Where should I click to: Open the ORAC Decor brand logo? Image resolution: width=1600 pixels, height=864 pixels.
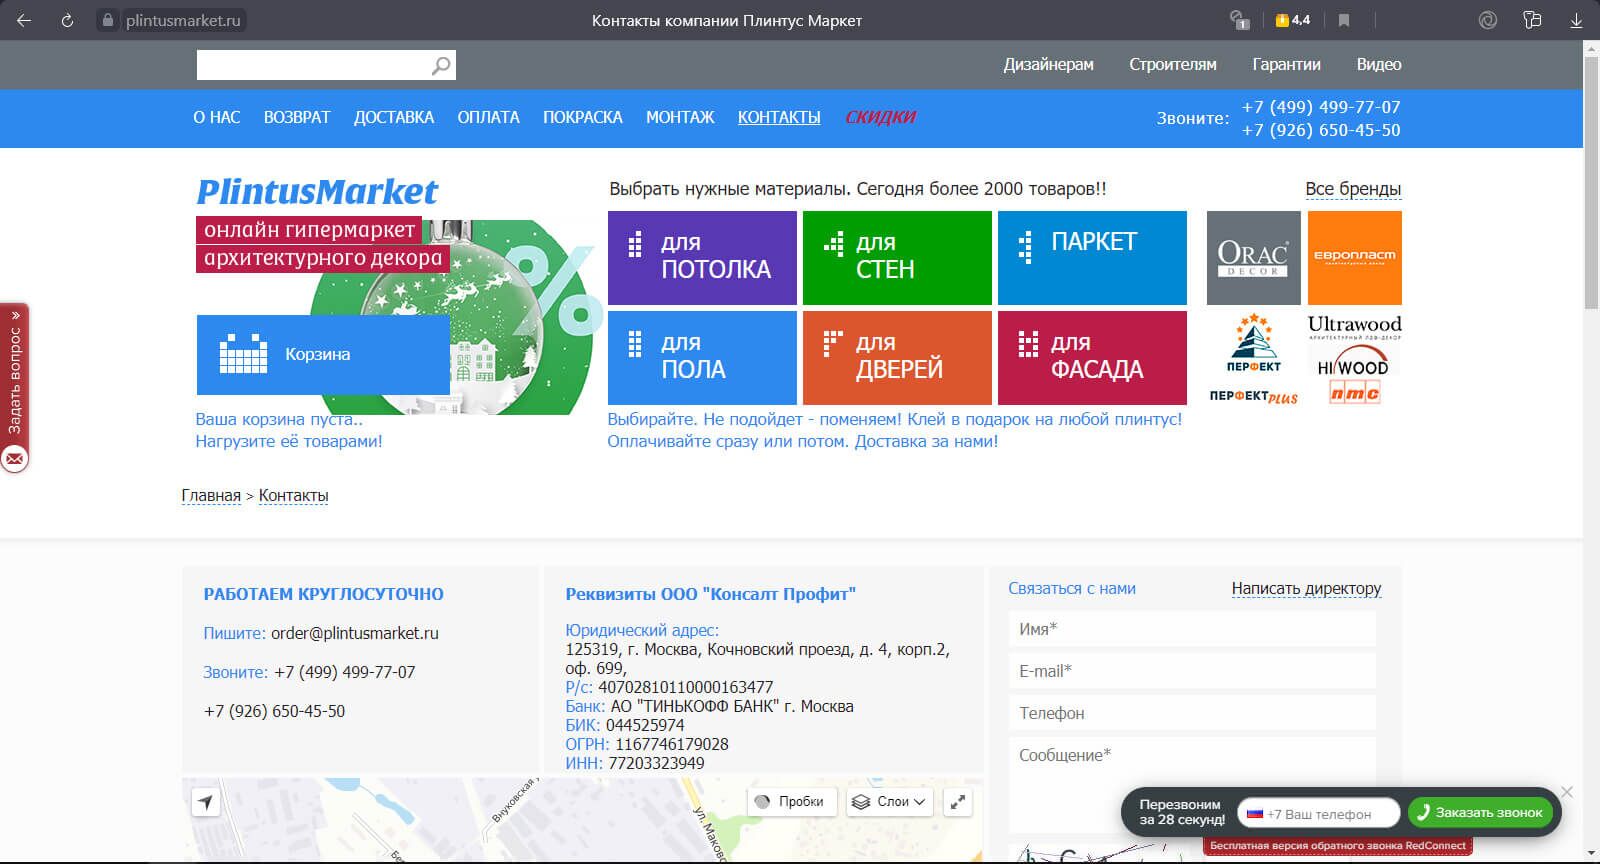(1253, 258)
